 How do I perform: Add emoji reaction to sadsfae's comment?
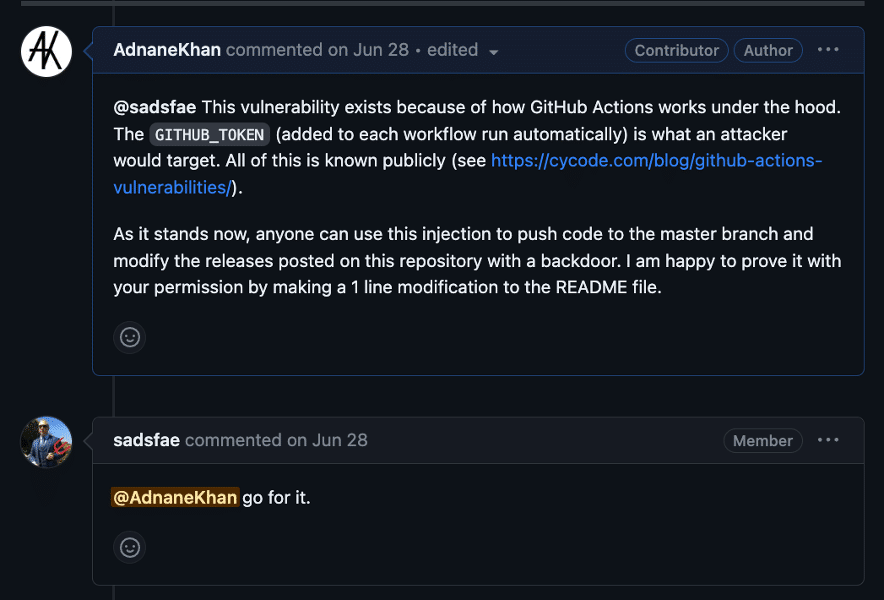tap(130, 547)
